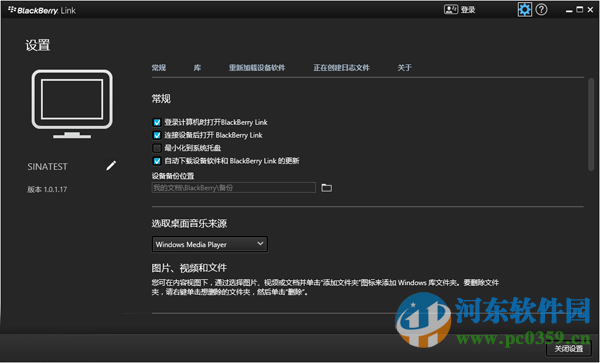Click the 选取桌面音乐来源 heading
The width and height of the screenshot is (600, 363).
point(189,223)
